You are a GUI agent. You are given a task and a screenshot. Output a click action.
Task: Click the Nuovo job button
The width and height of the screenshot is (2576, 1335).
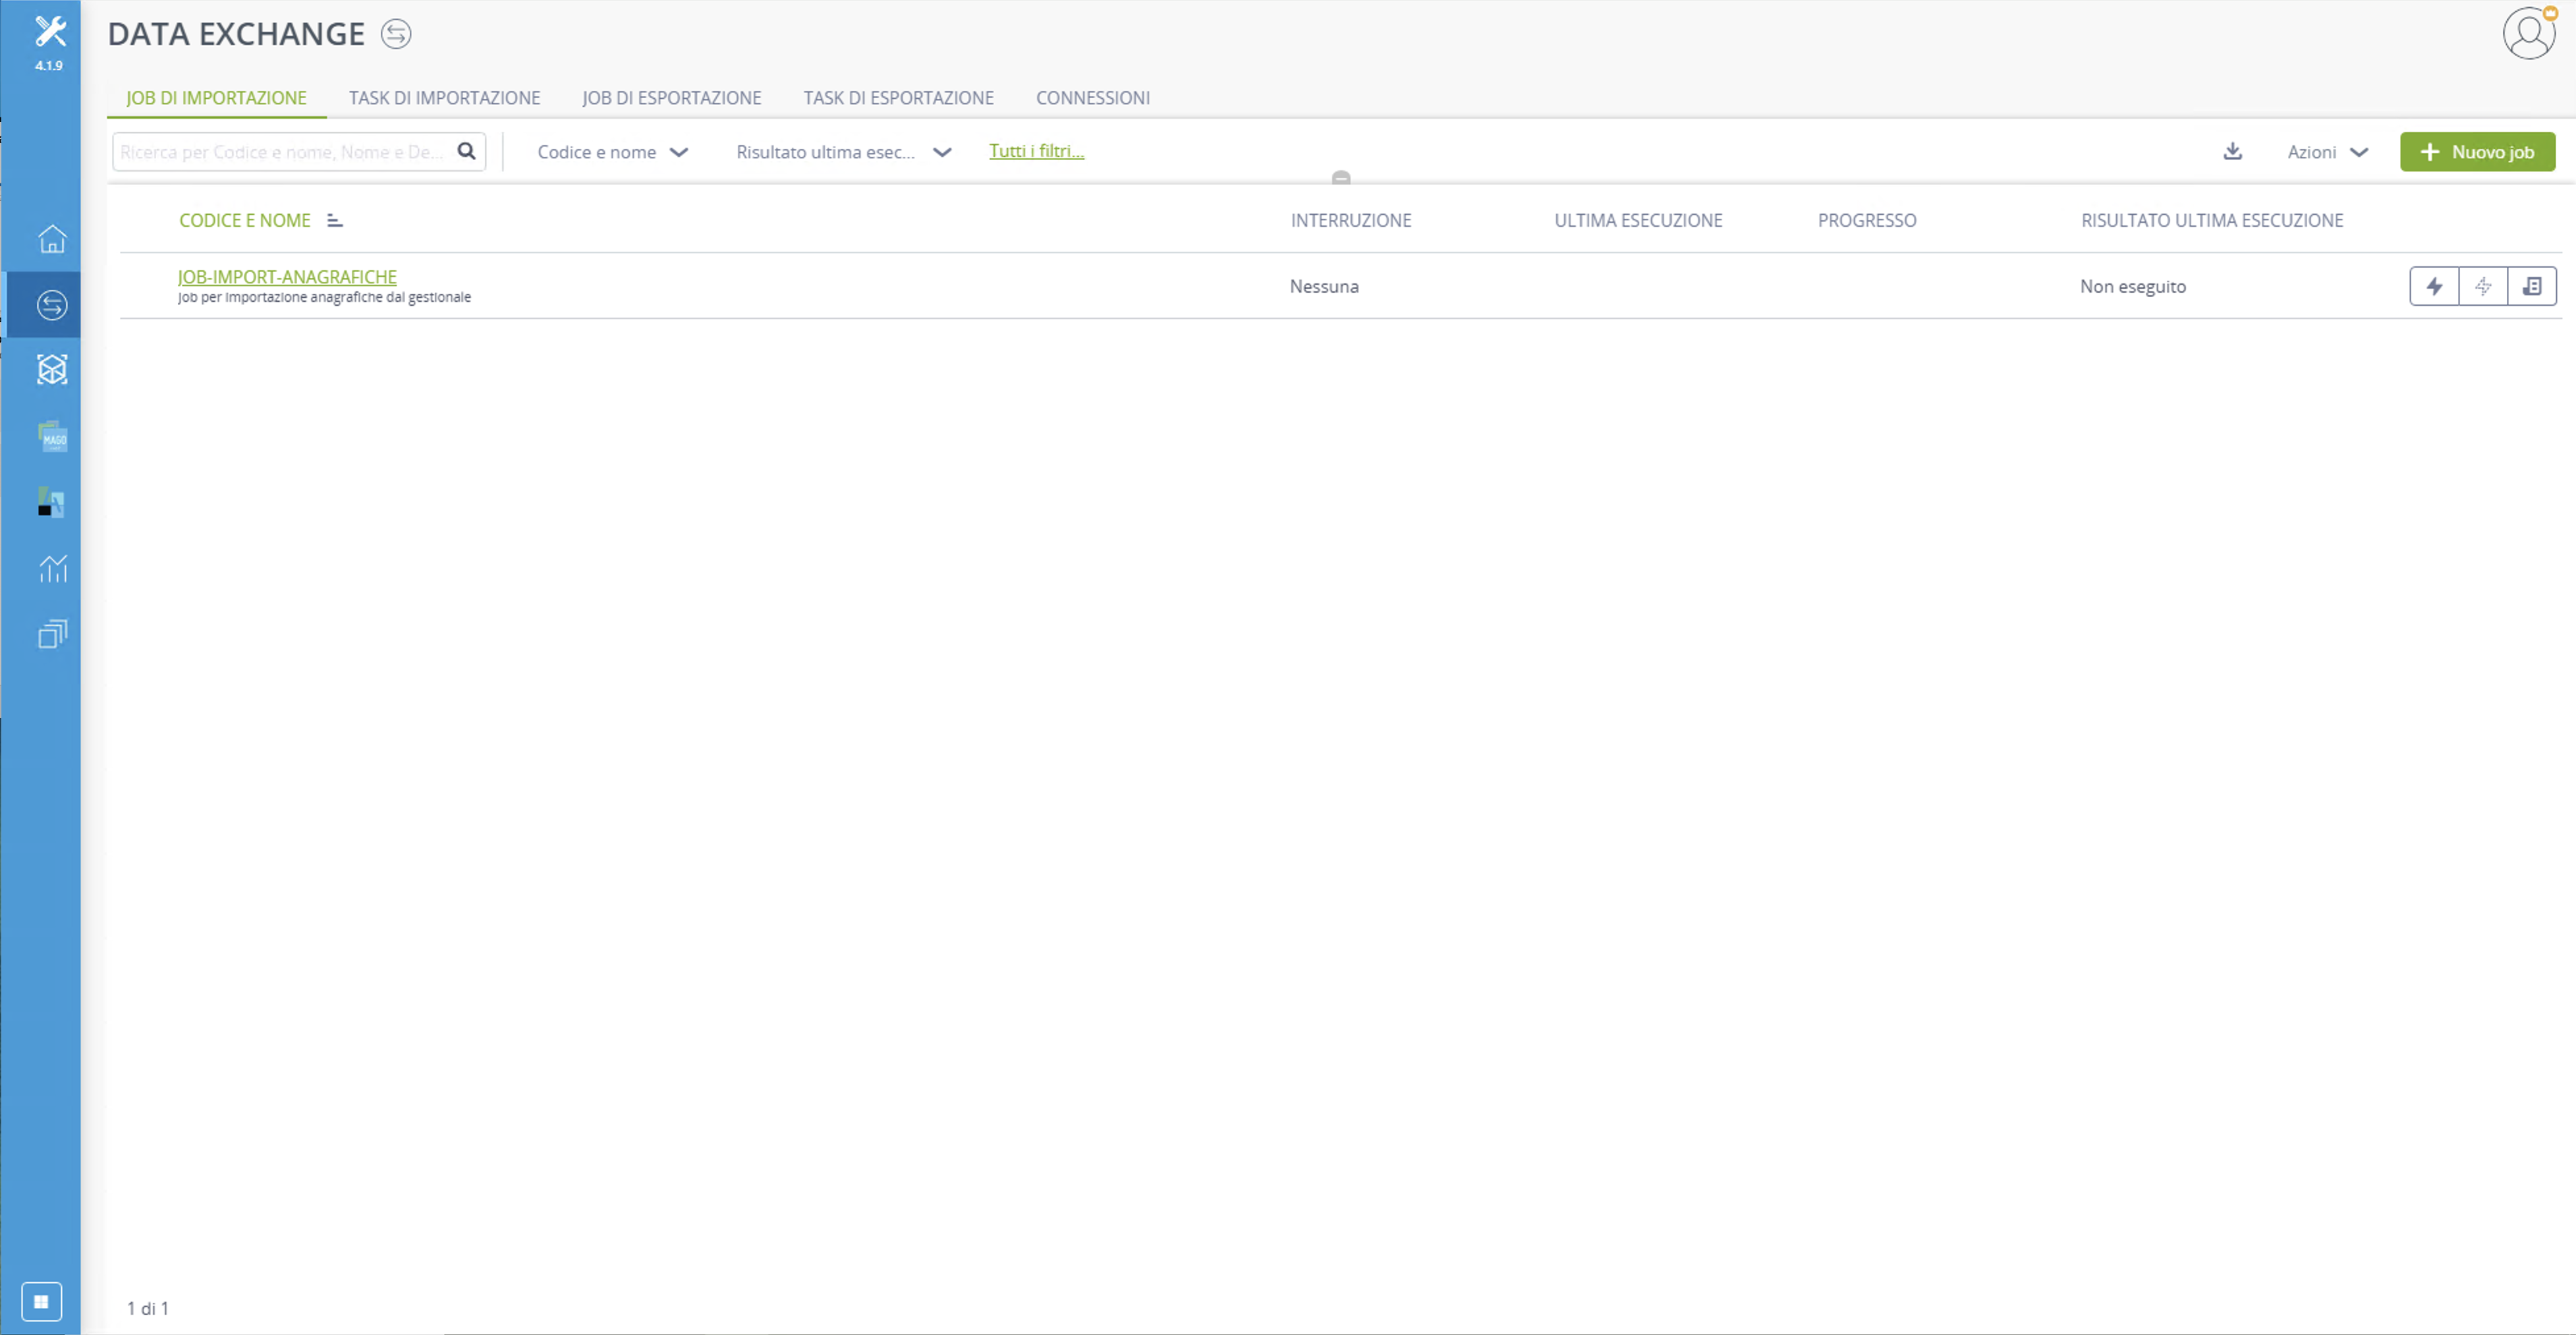[2477, 152]
